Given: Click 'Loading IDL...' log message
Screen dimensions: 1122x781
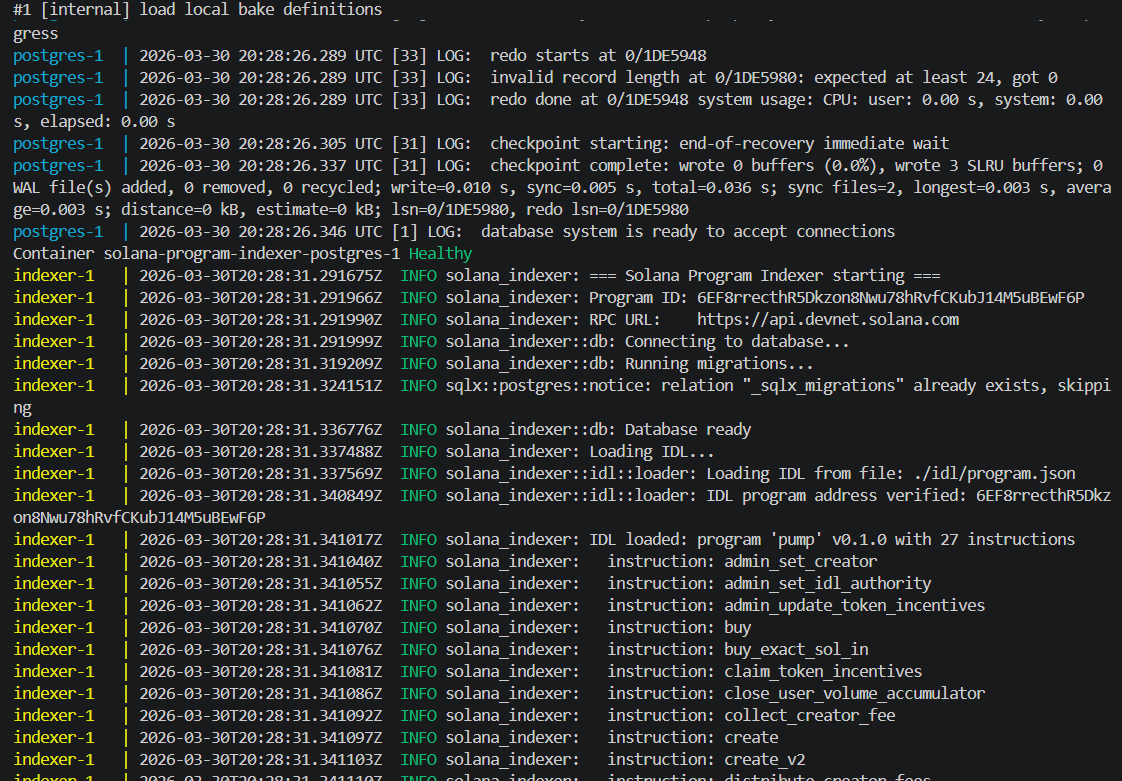Looking at the screenshot, I should tap(651, 452).
